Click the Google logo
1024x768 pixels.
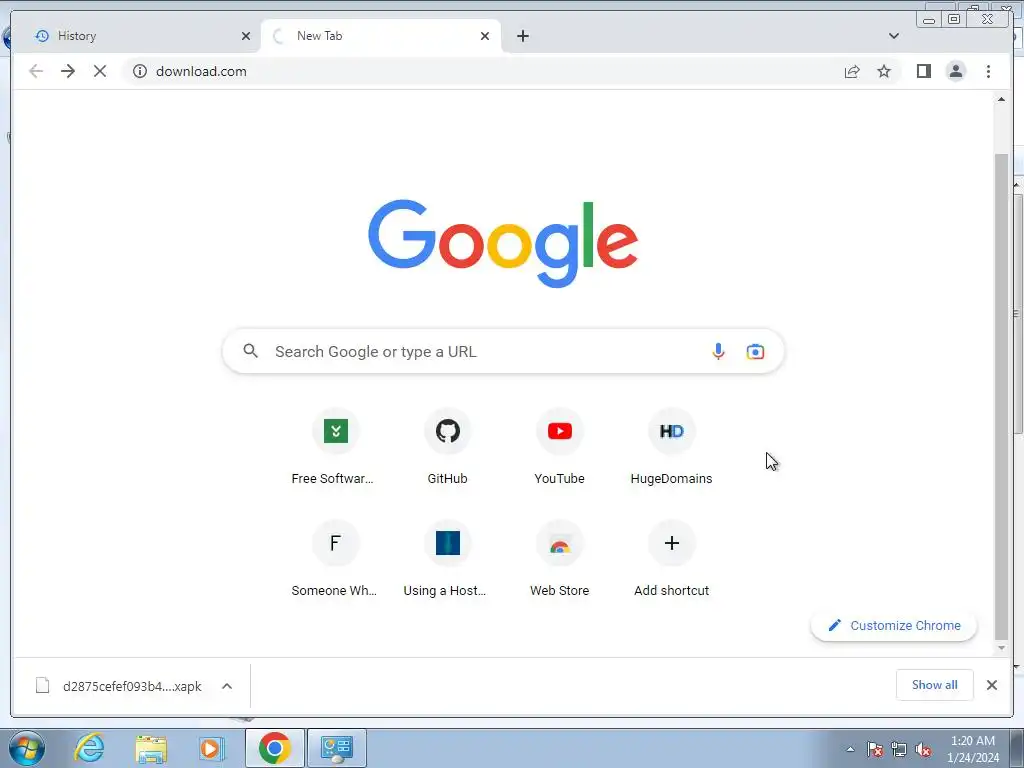[x=503, y=243]
